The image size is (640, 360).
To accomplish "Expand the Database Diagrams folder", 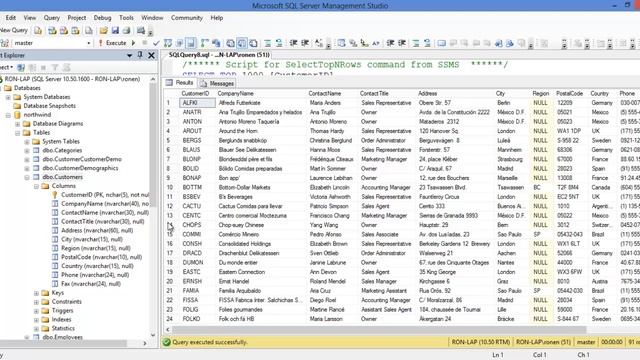I will pos(18,124).
